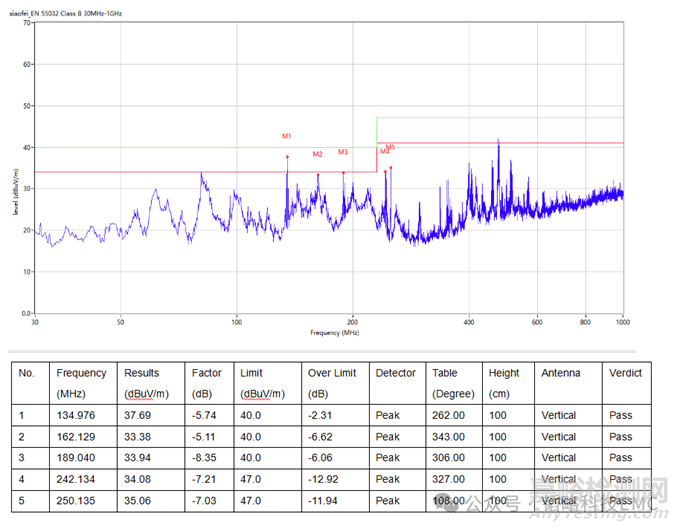
Task: Click the Over Limit column header
Action: [332, 373]
